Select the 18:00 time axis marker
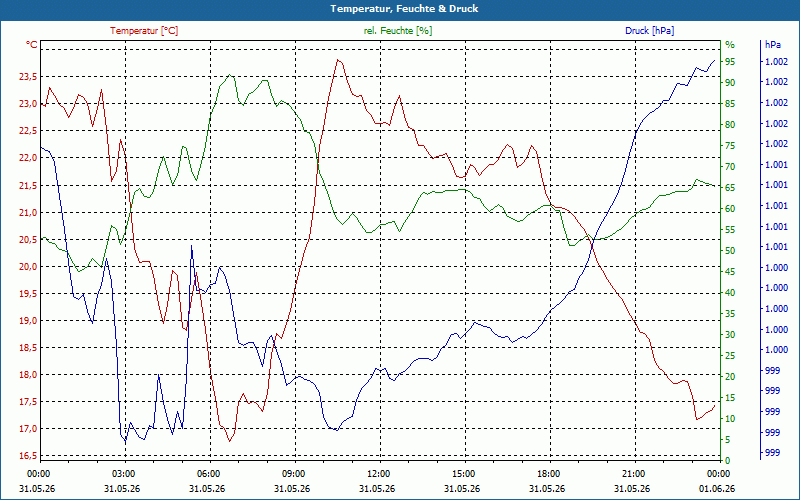 point(549,473)
